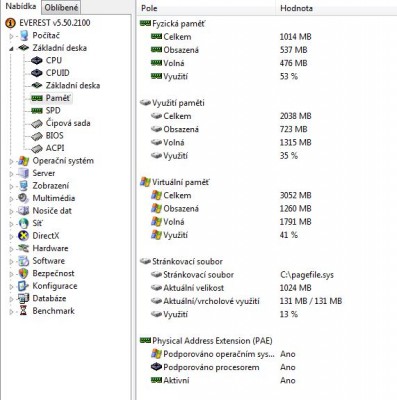397x400 pixels.
Task: Select the Čipová sada chipset icon
Action: 37,124
